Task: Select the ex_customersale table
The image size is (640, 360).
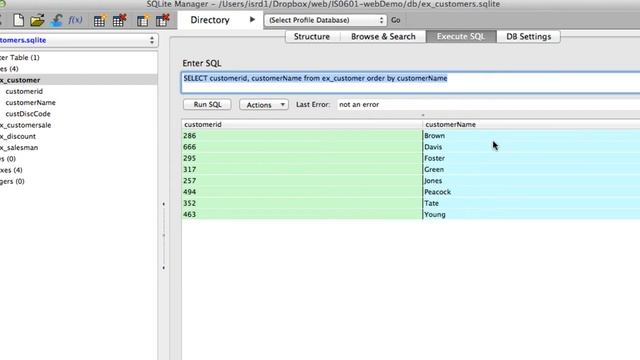Action: coord(26,125)
